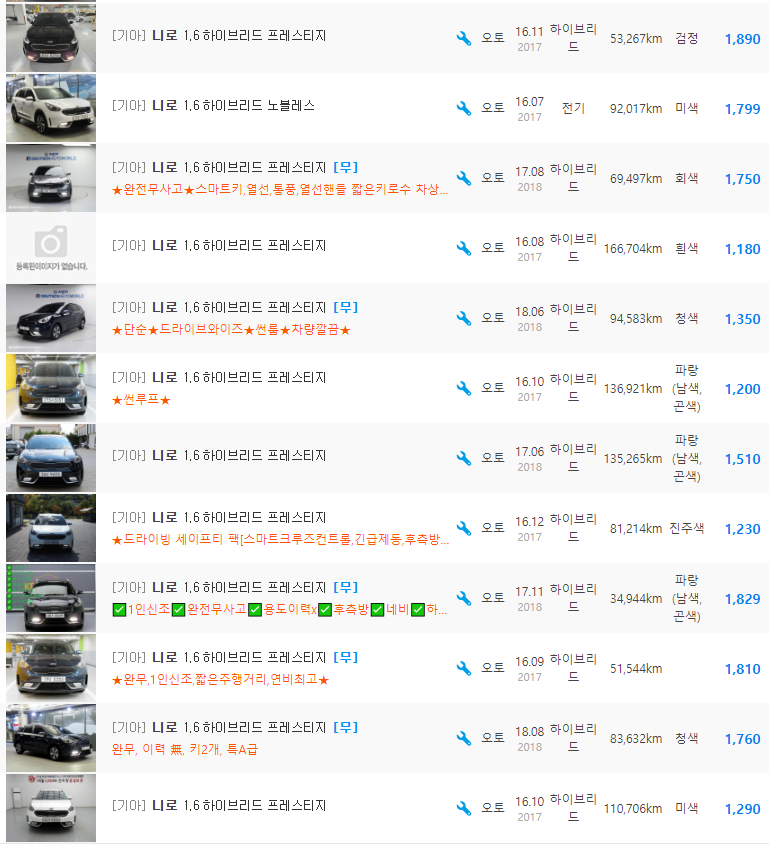Click color 진주색 in 81,214km row
Viewport: 769px width, 844px height.
686,528
